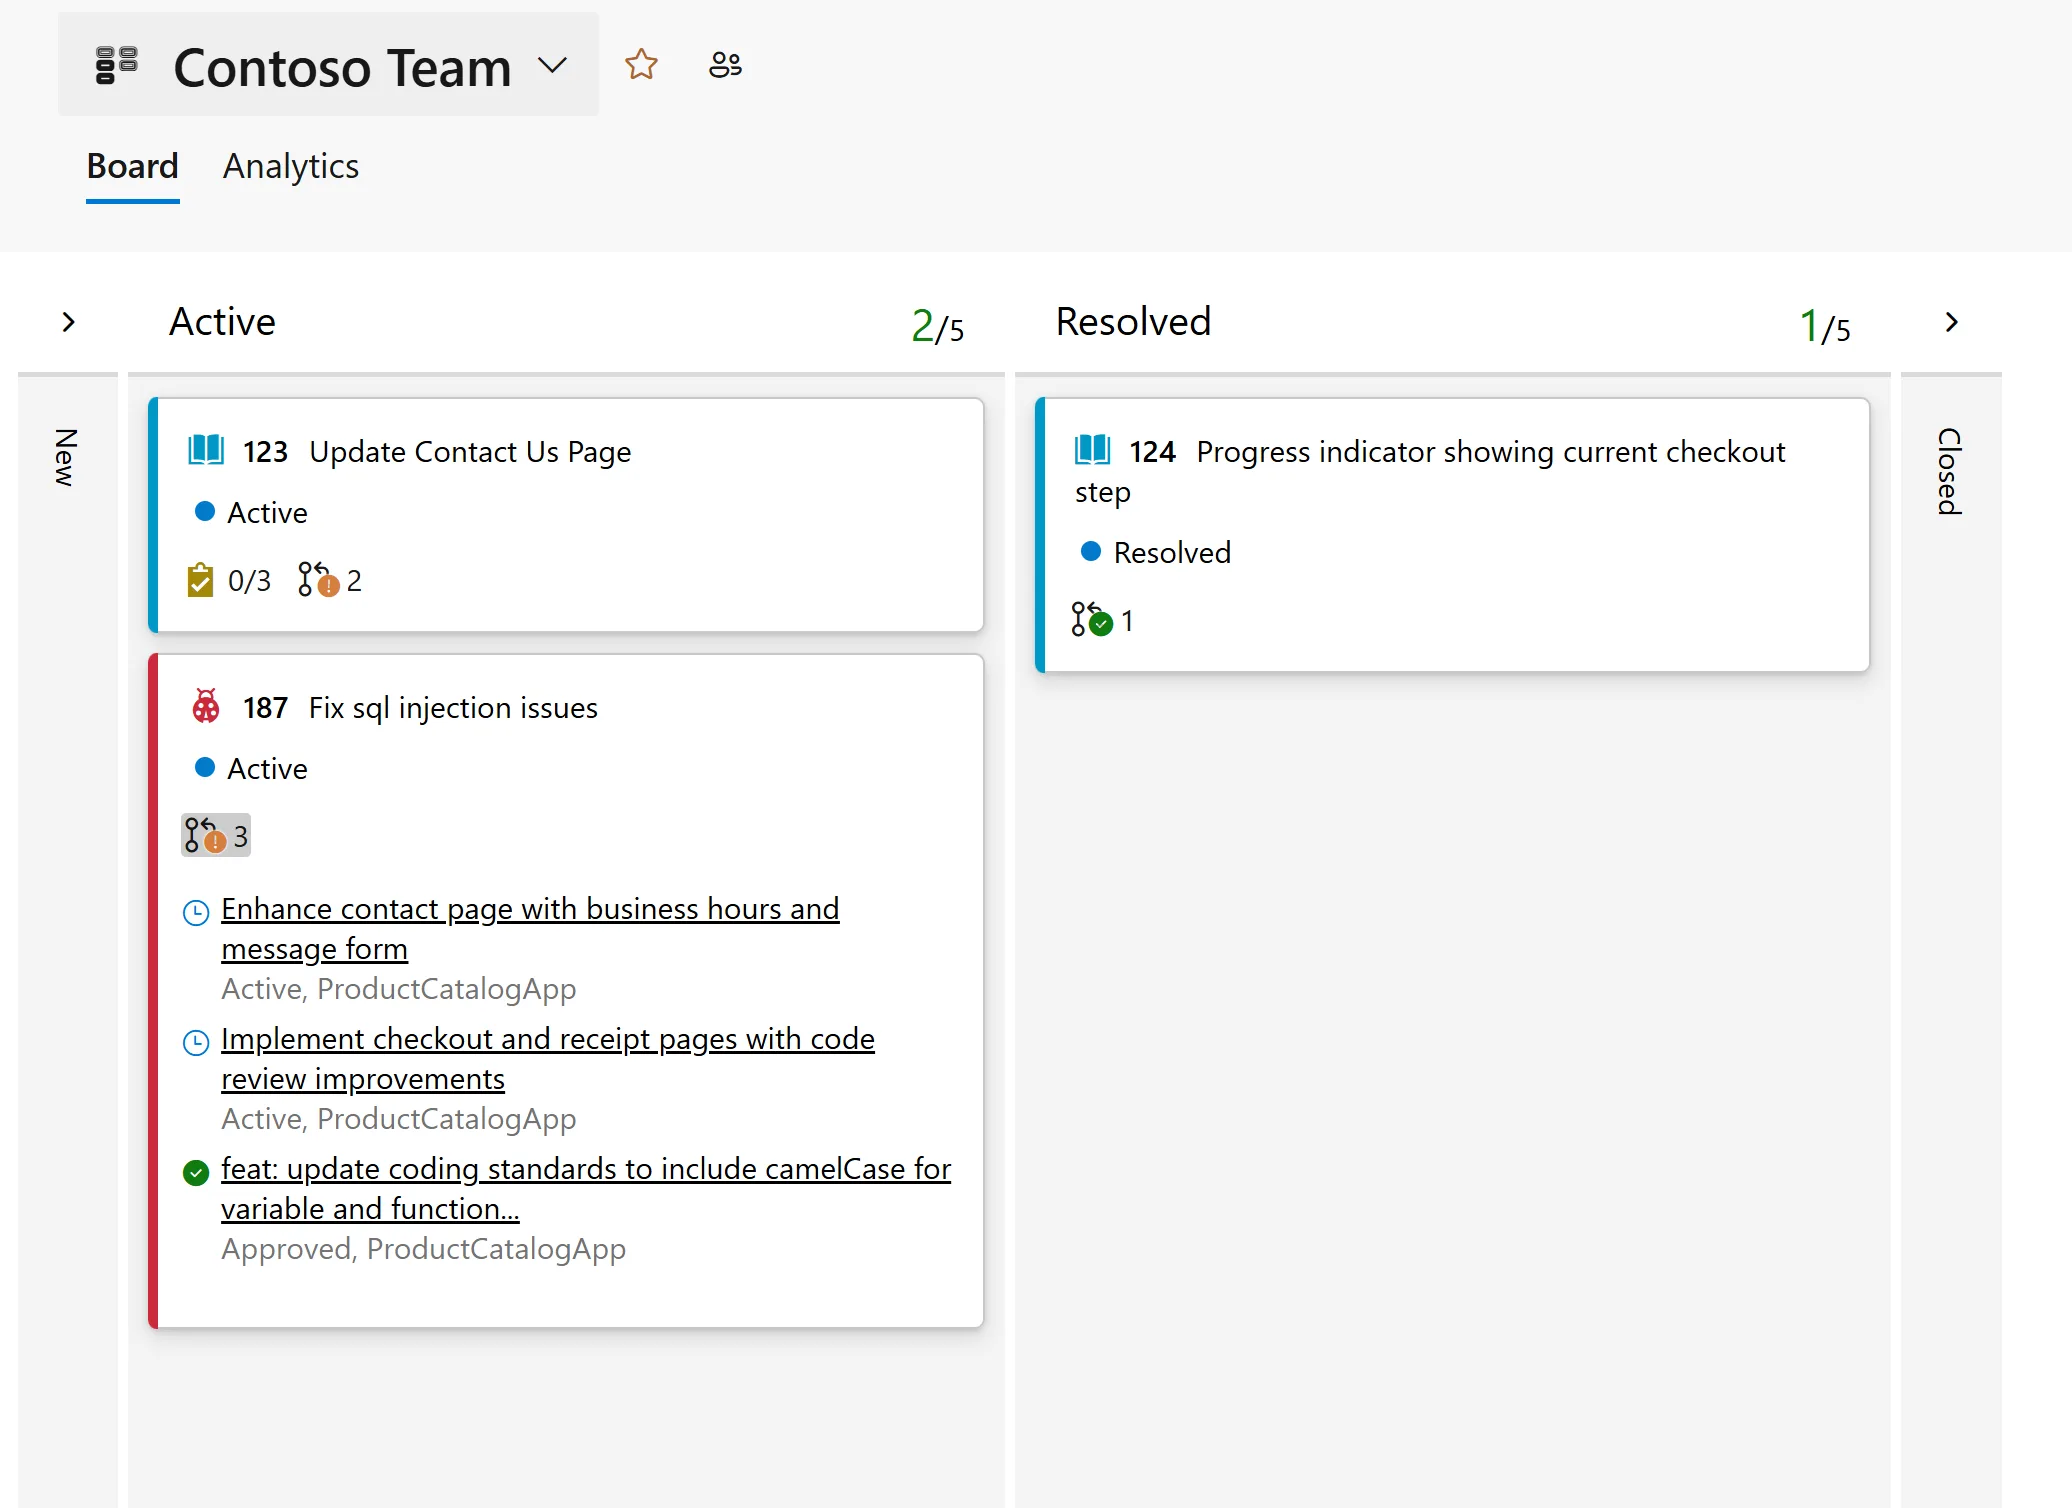Screen dimensions: 2072x1508
Task: Open the Active state dropdown on item 187
Action: click(251, 768)
